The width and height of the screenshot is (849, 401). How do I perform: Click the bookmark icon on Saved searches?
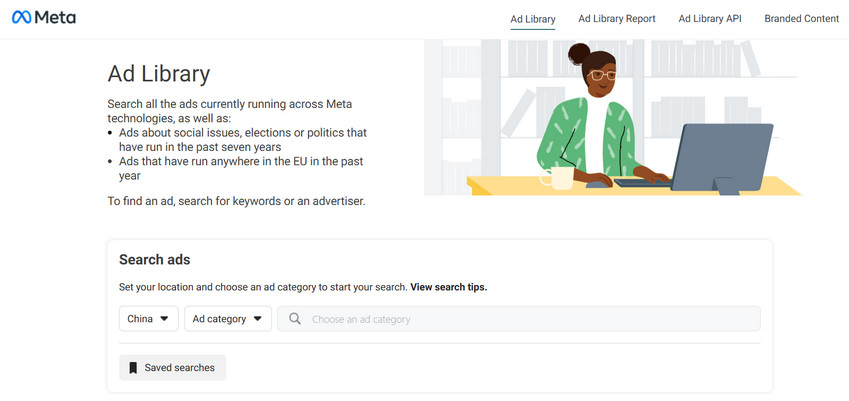(133, 368)
